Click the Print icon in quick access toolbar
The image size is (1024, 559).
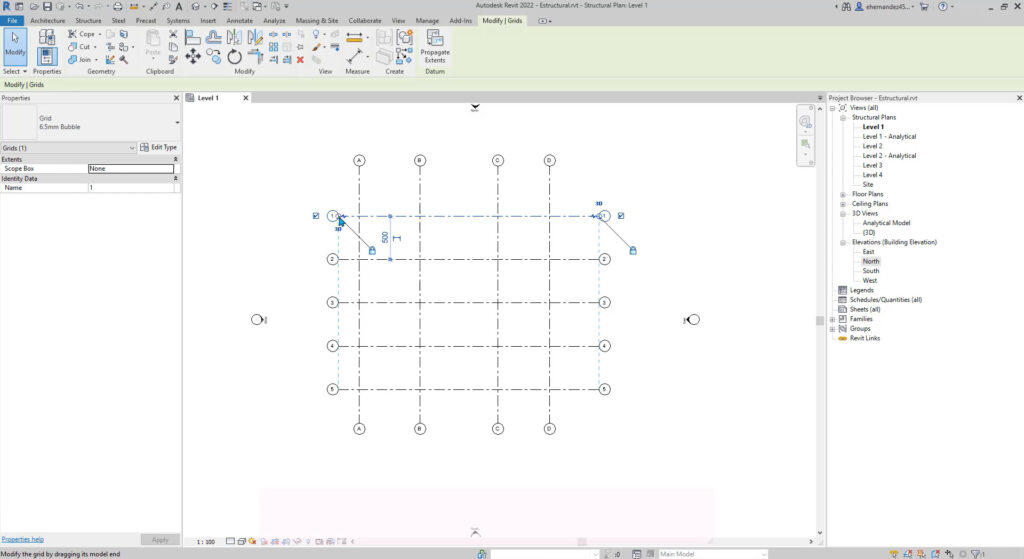click(x=117, y=7)
